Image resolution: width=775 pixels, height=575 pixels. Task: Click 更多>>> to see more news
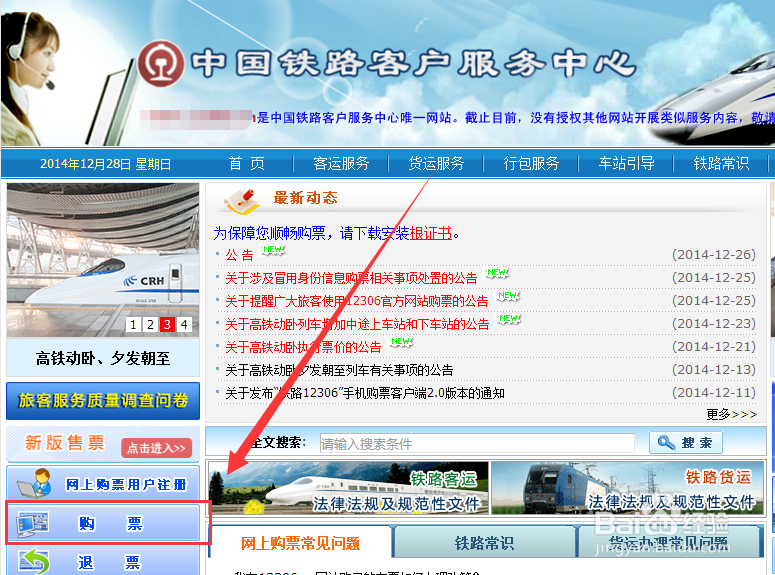click(x=732, y=414)
